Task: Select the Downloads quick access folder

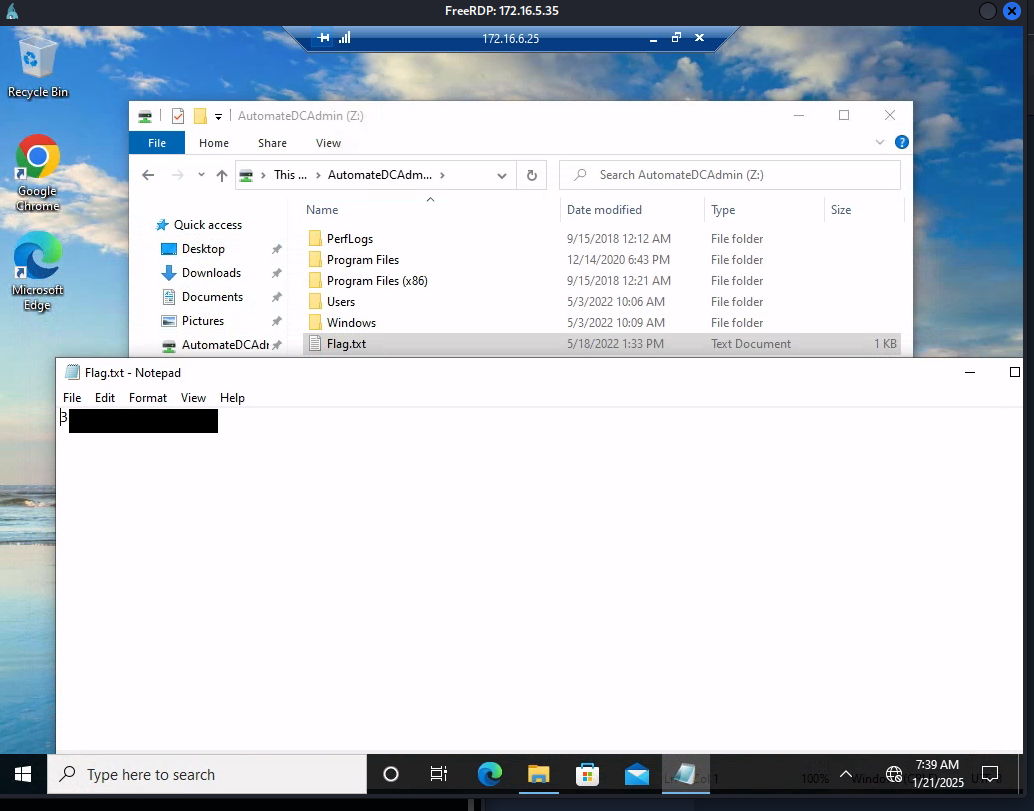Action: pos(211,273)
